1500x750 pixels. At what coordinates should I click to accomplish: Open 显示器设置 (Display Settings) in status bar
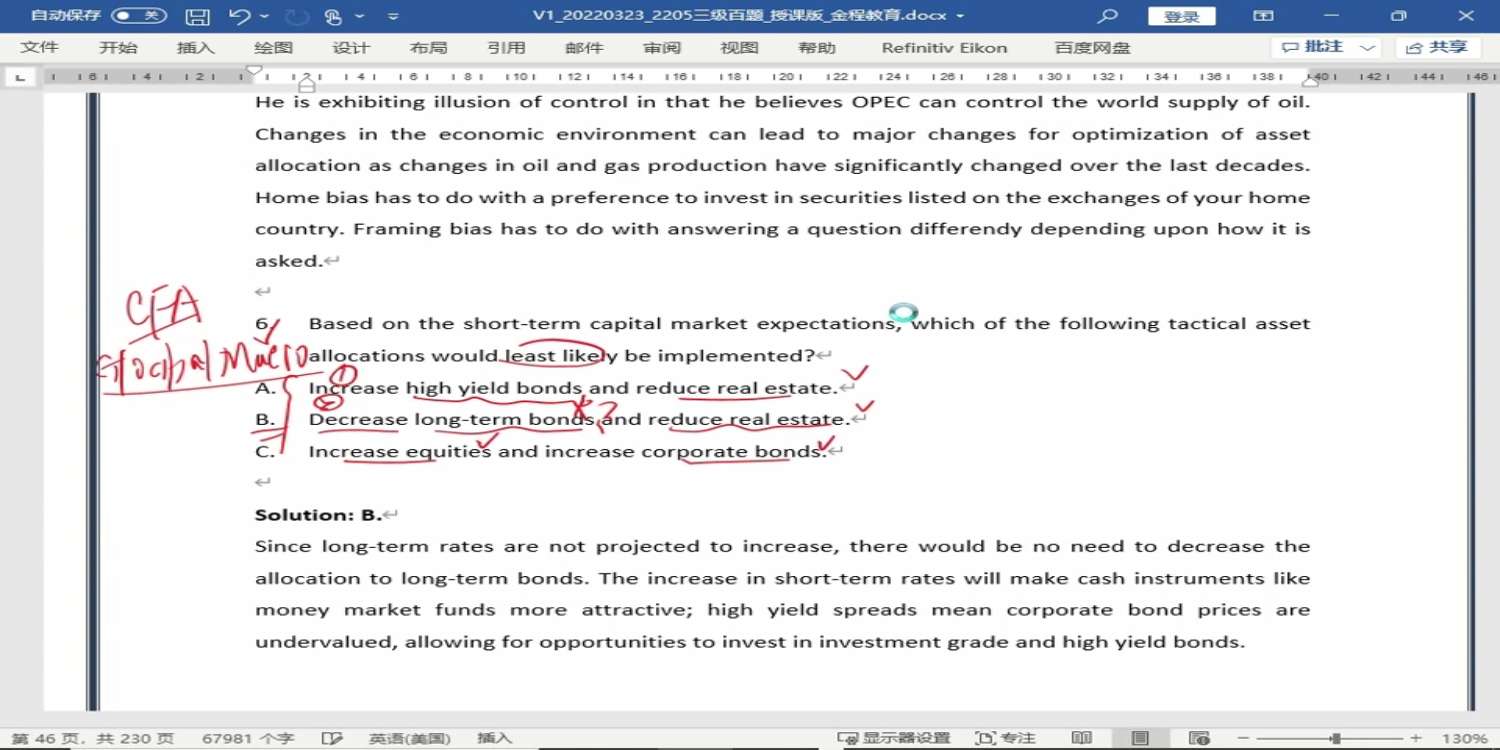[895, 739]
